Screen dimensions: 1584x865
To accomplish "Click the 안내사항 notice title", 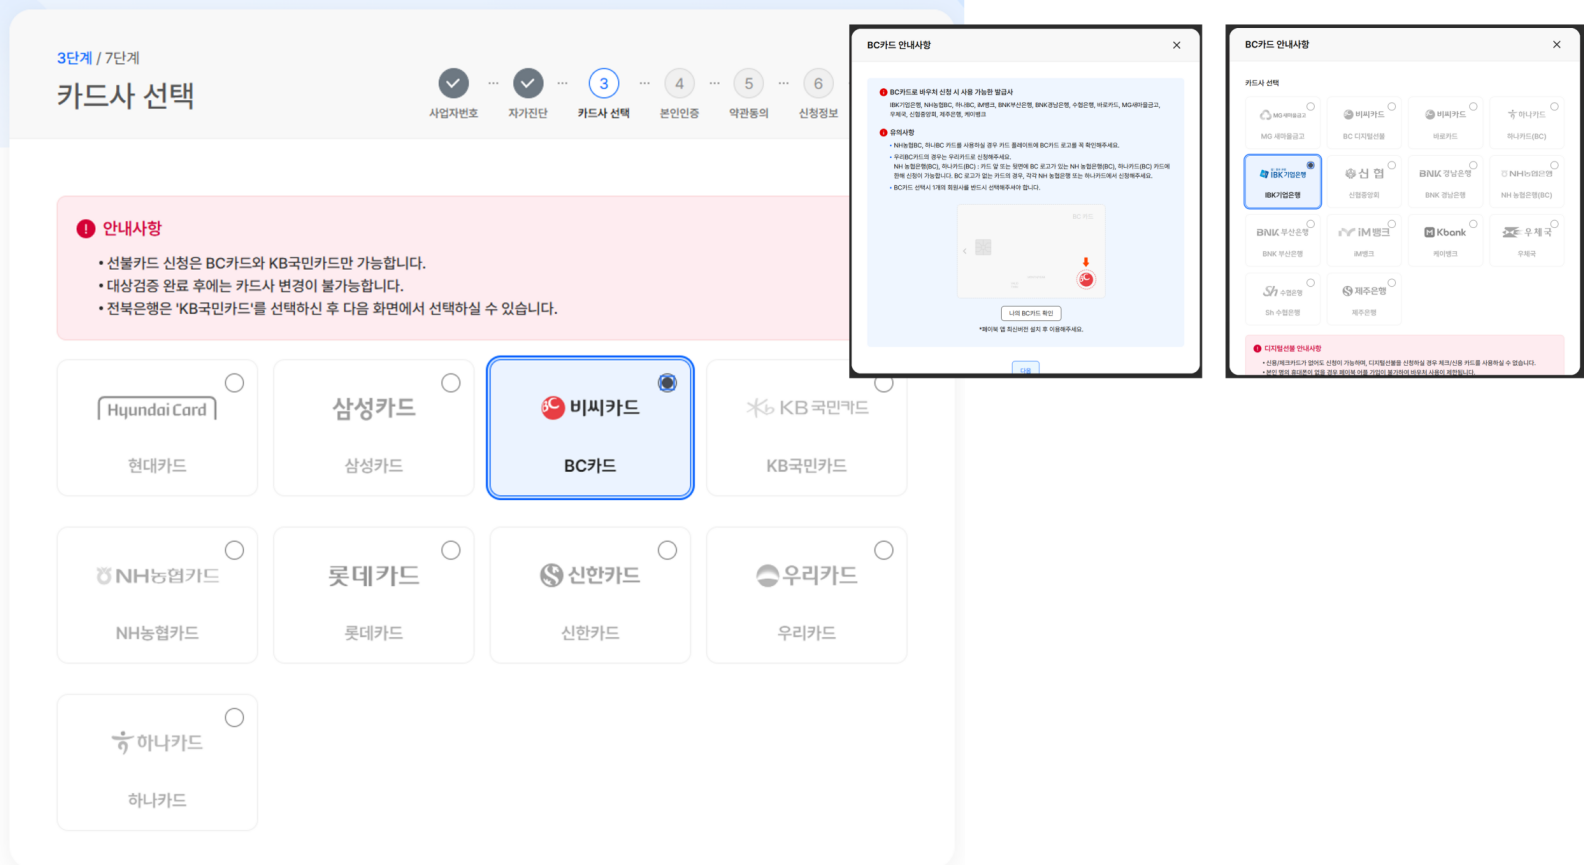I will pos(132,229).
